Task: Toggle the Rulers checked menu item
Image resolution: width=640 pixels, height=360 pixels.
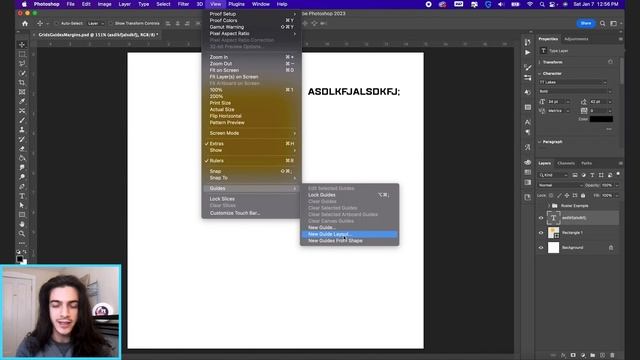Action: coord(251,161)
